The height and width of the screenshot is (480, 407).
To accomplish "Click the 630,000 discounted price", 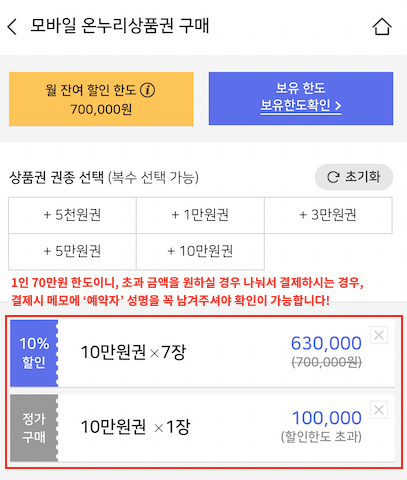I will click(x=326, y=343).
